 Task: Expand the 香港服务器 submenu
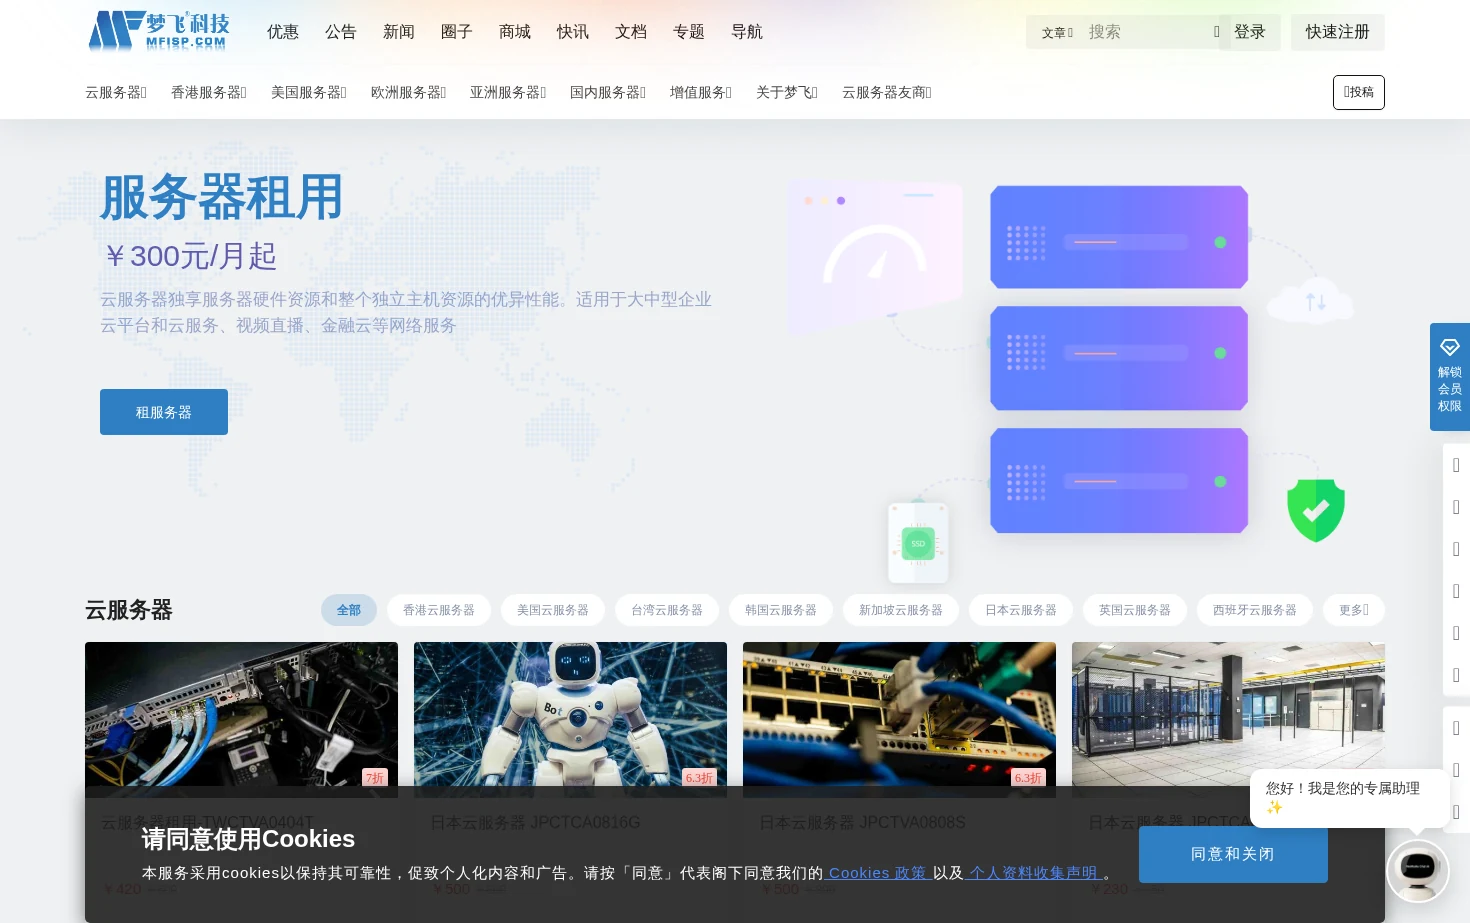pyautogui.click(x=209, y=92)
